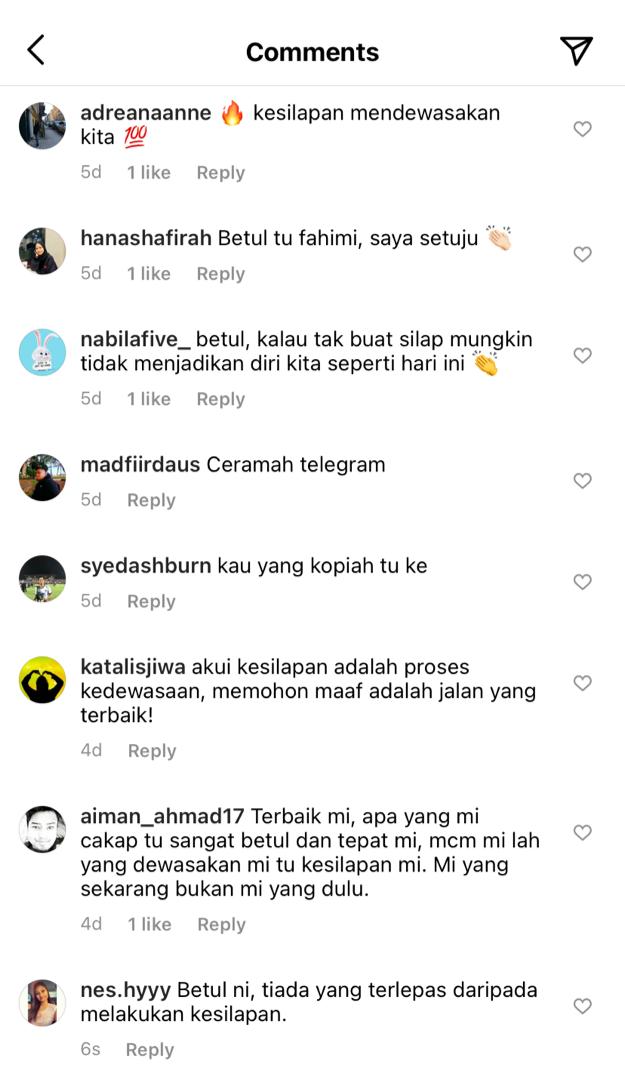View likes on aiman_ahmad17's comment

(149, 924)
